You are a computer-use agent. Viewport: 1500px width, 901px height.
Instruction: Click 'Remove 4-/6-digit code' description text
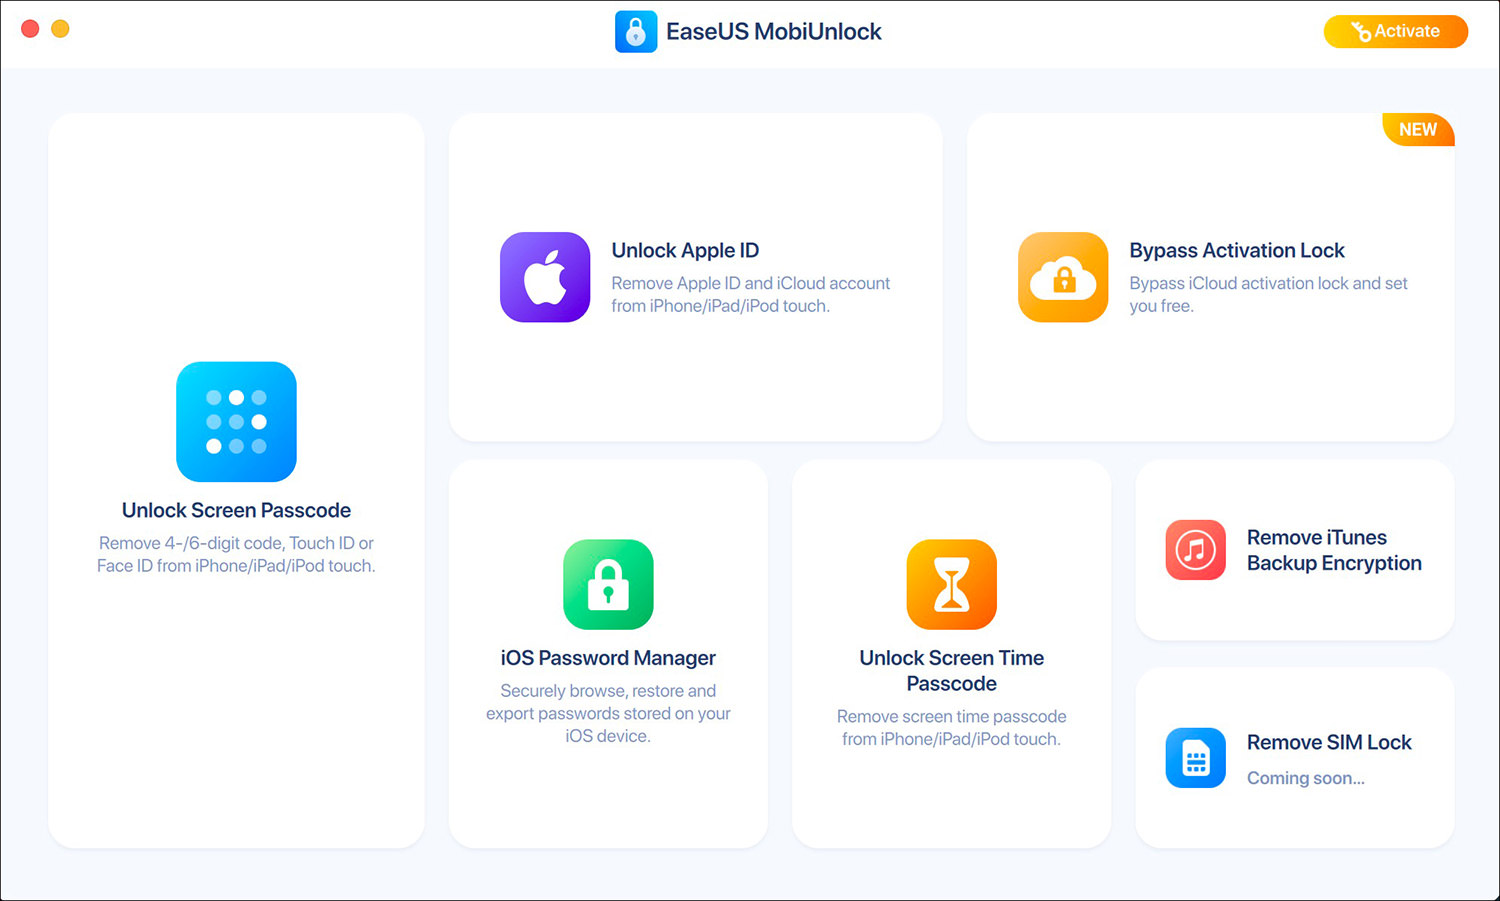point(236,554)
